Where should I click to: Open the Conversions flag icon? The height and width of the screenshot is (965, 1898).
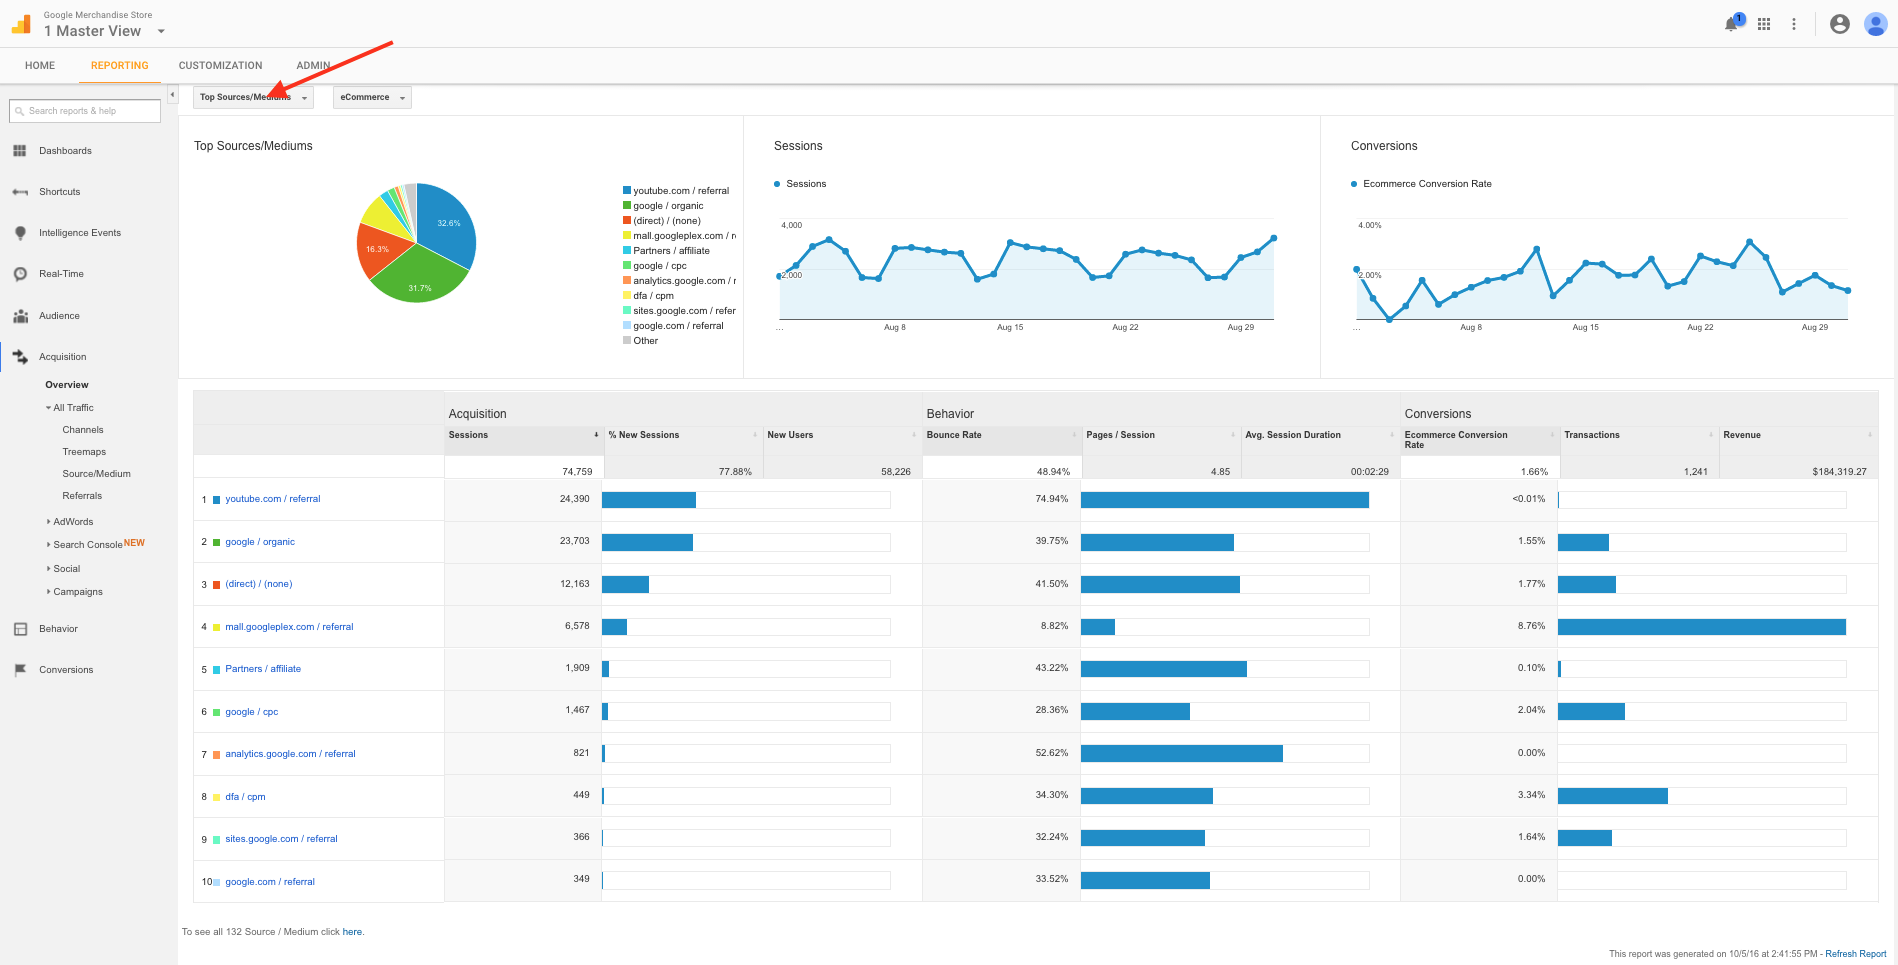coord(21,669)
